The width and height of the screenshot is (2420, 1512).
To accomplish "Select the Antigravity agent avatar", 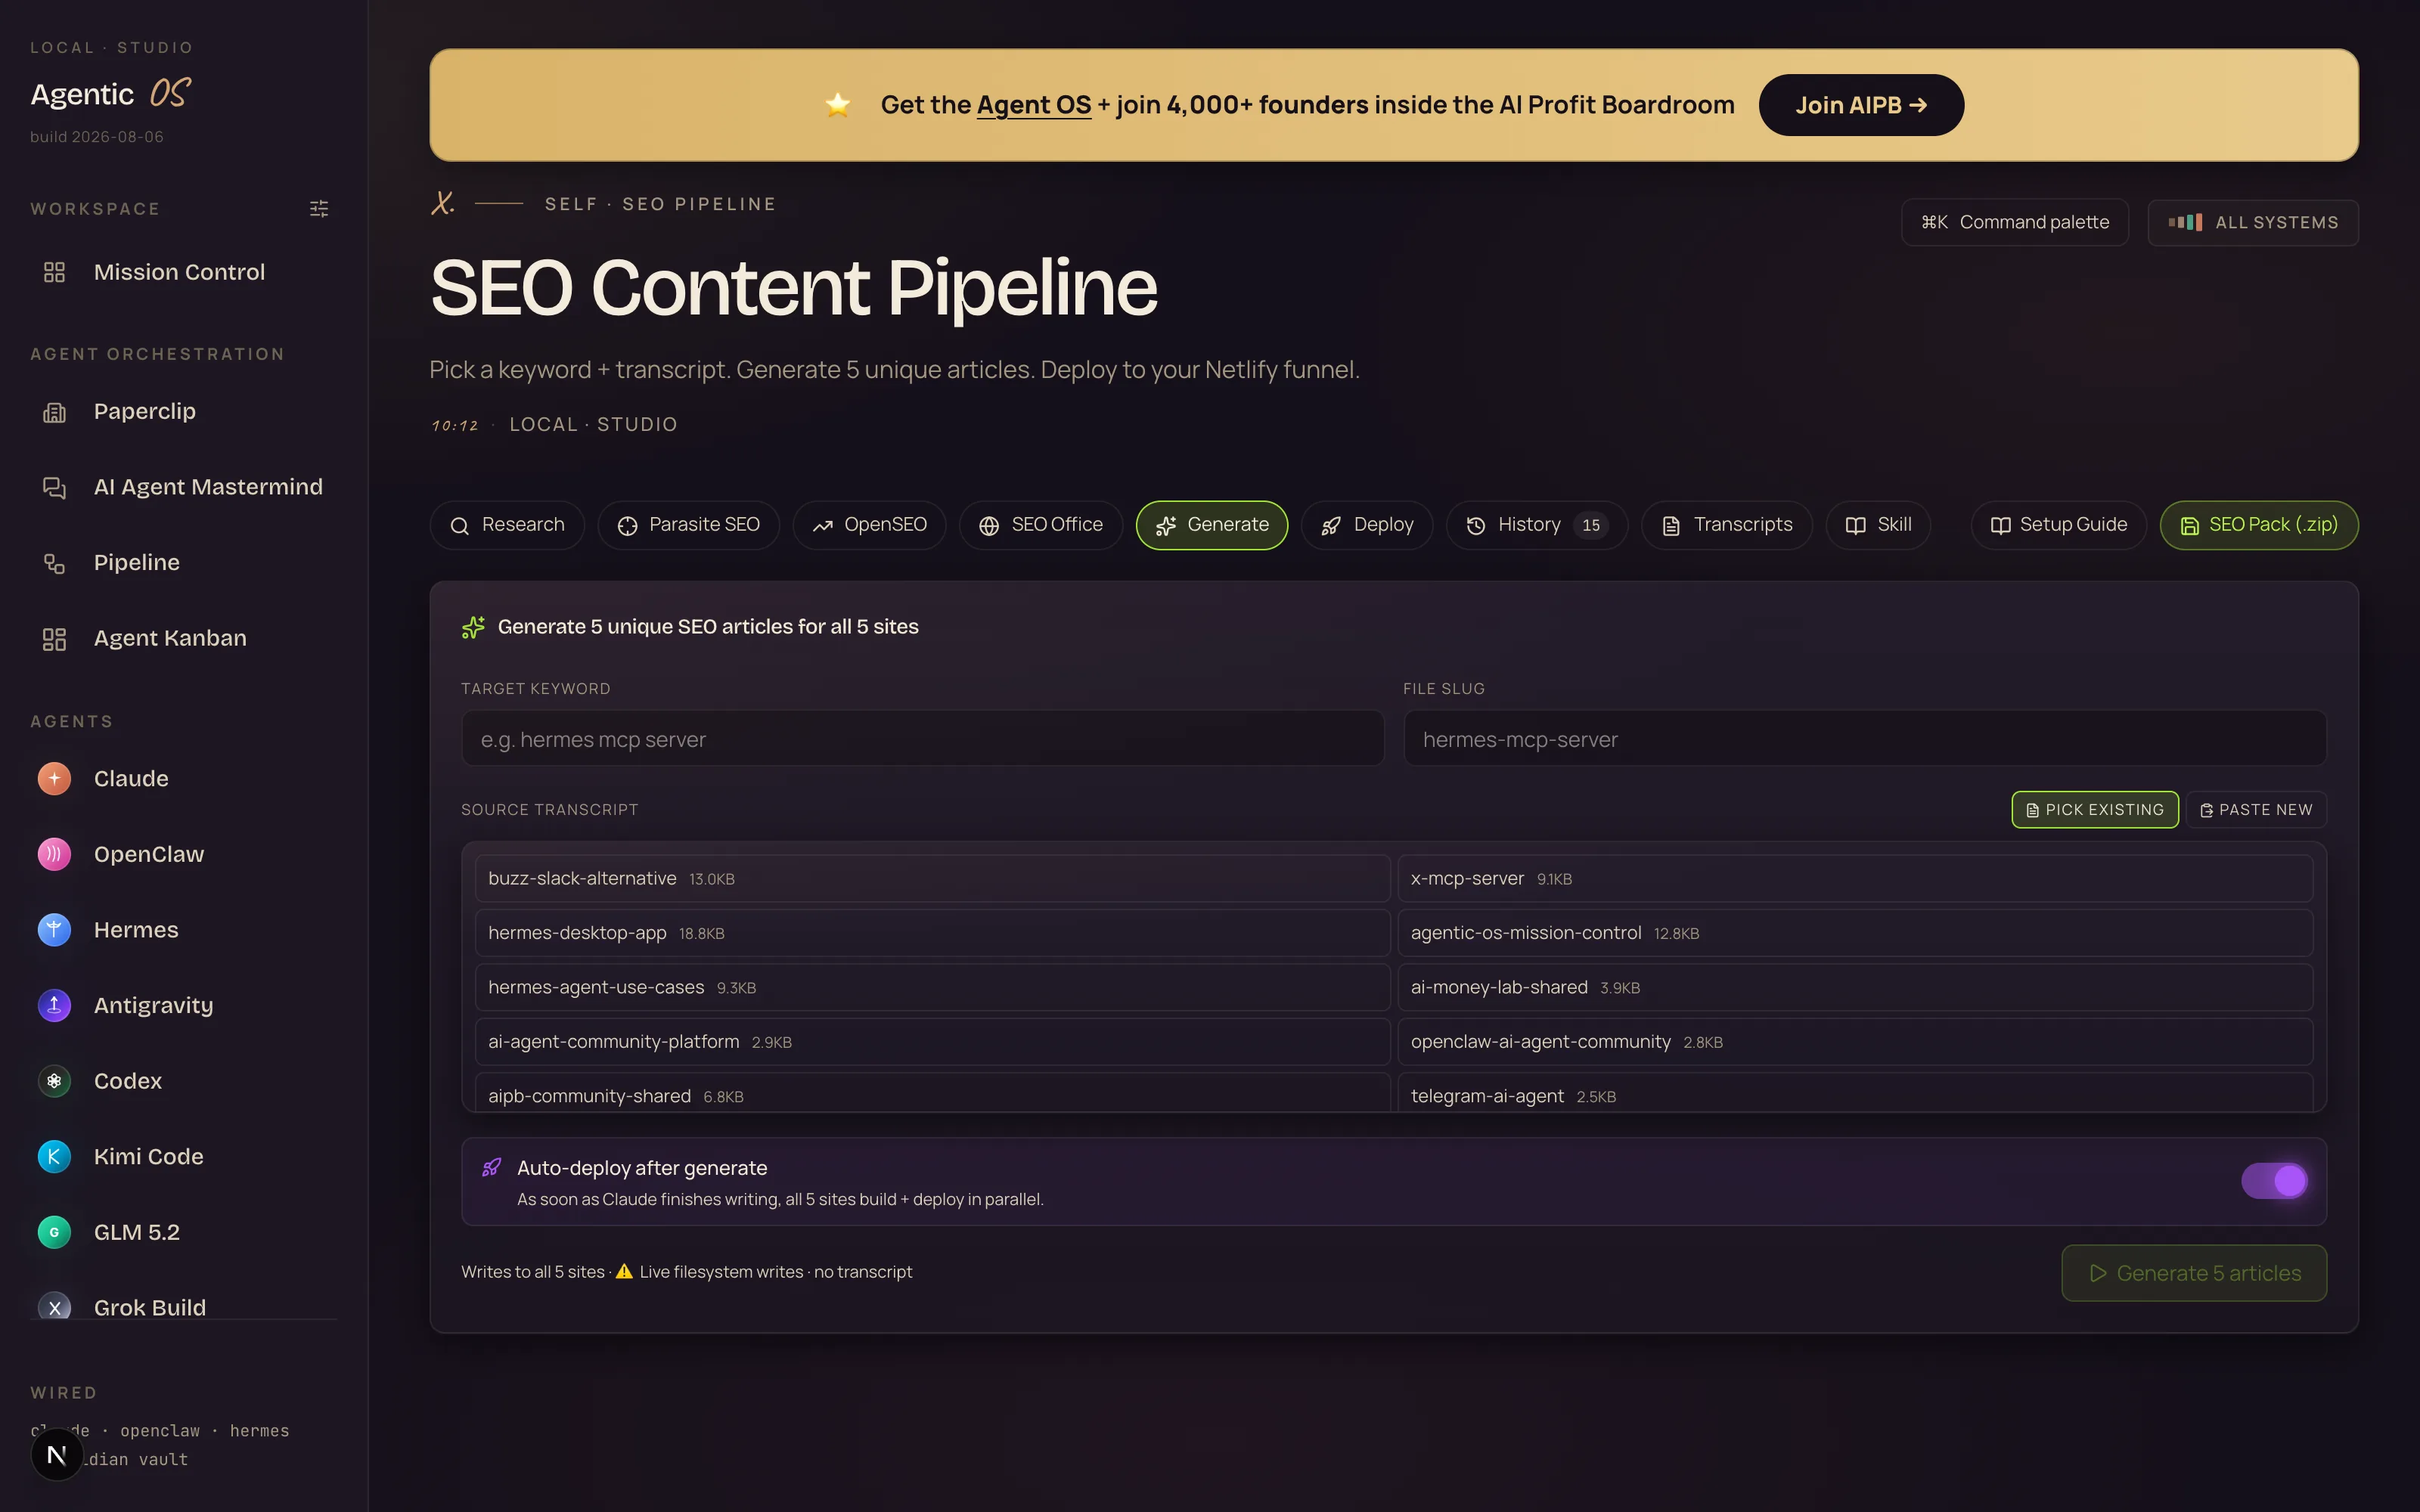I will point(54,1005).
